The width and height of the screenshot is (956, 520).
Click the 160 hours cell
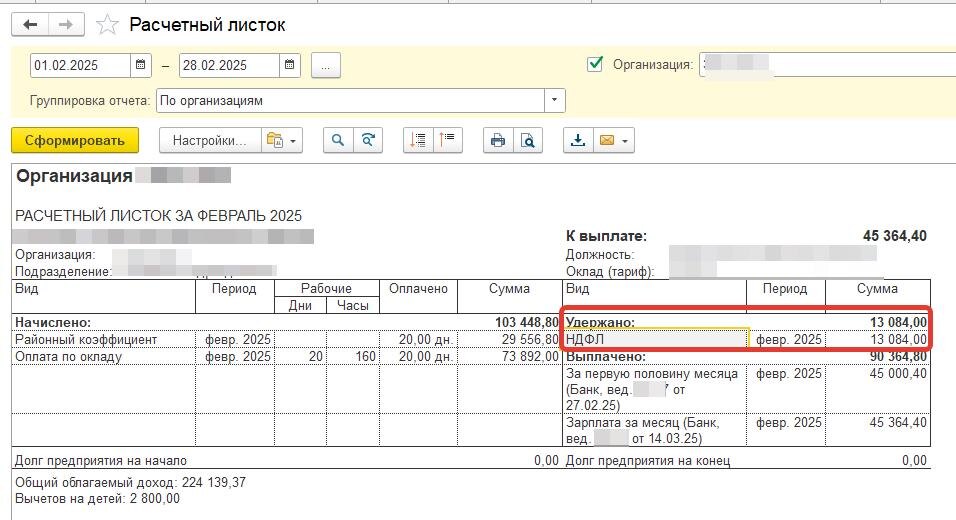(x=353, y=356)
